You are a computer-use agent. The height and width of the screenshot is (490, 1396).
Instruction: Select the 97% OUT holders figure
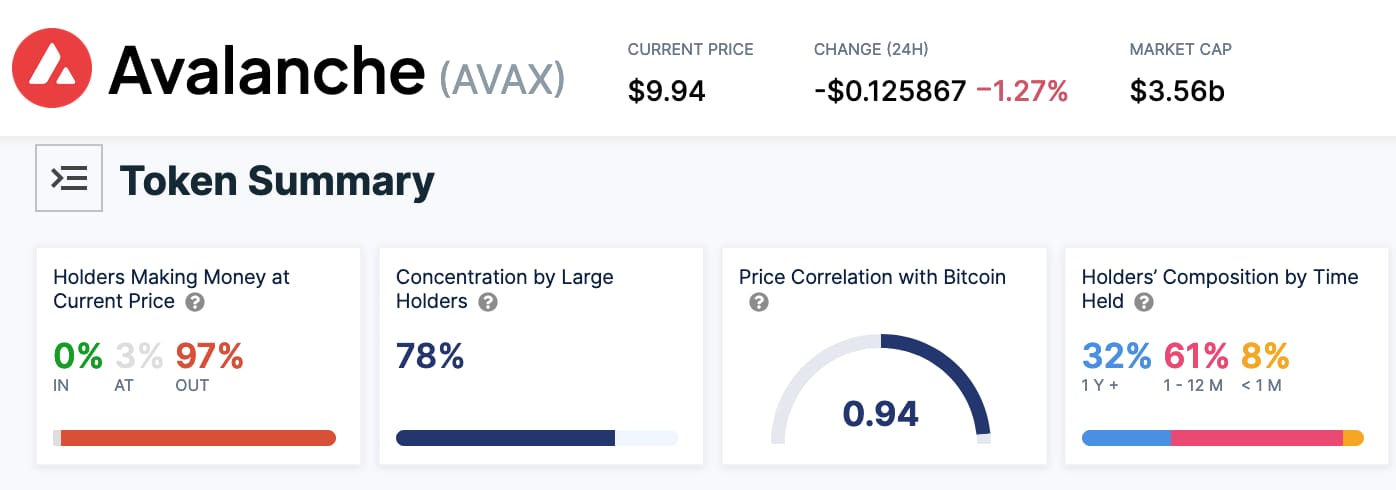coord(209,356)
